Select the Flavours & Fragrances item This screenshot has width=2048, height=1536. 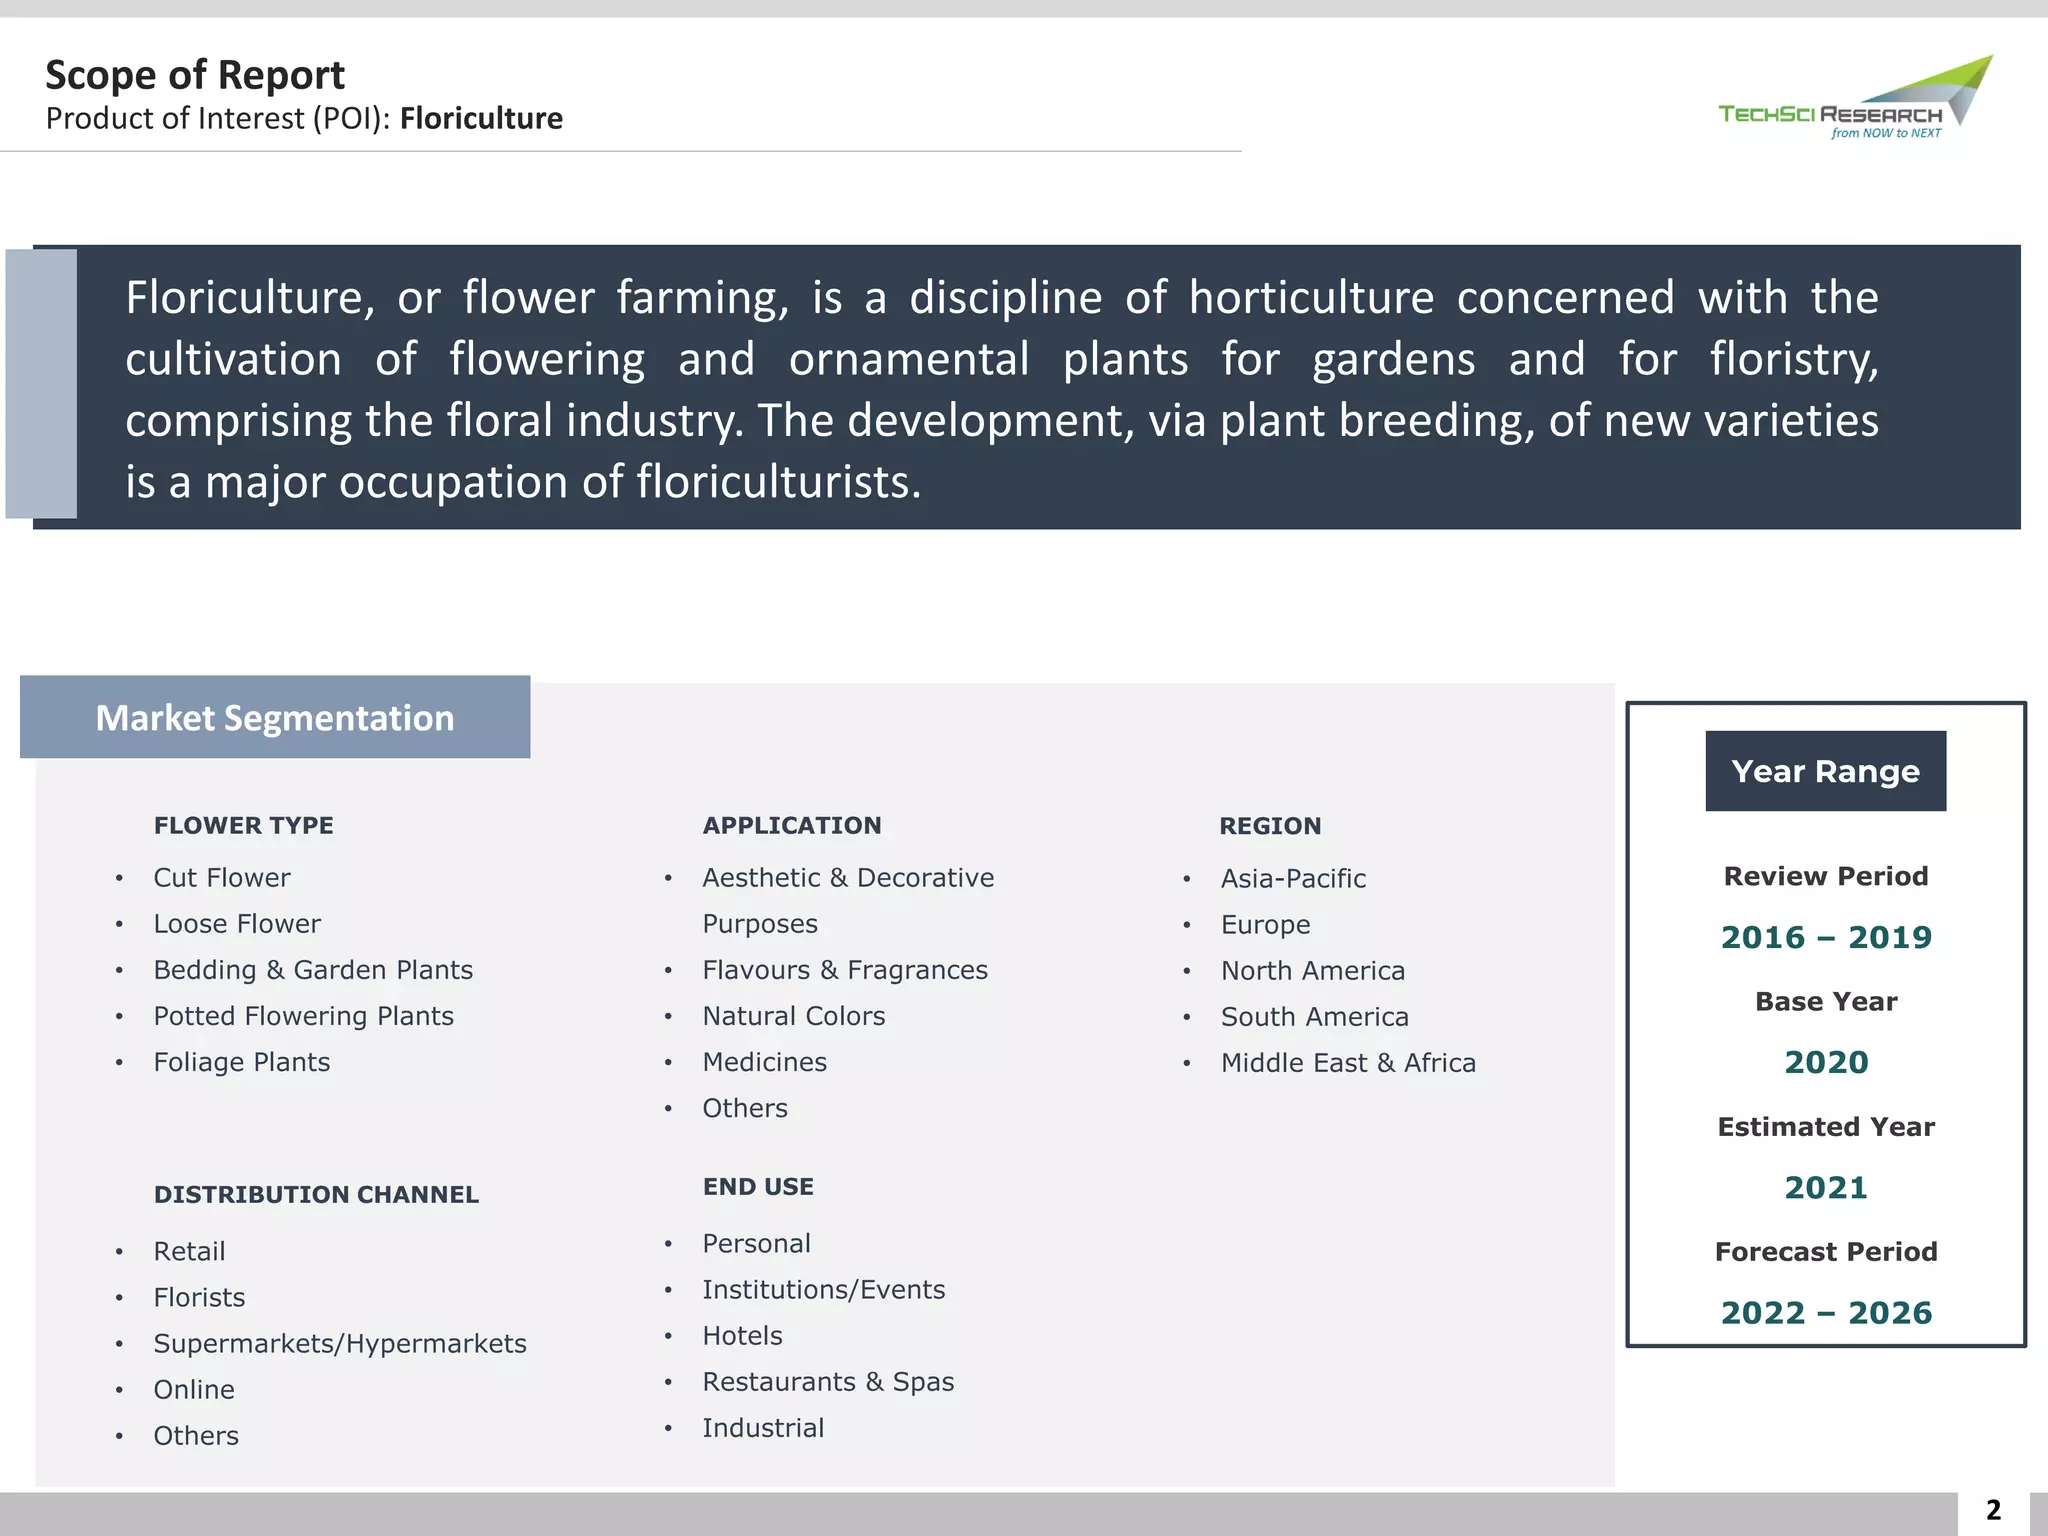pyautogui.click(x=844, y=970)
